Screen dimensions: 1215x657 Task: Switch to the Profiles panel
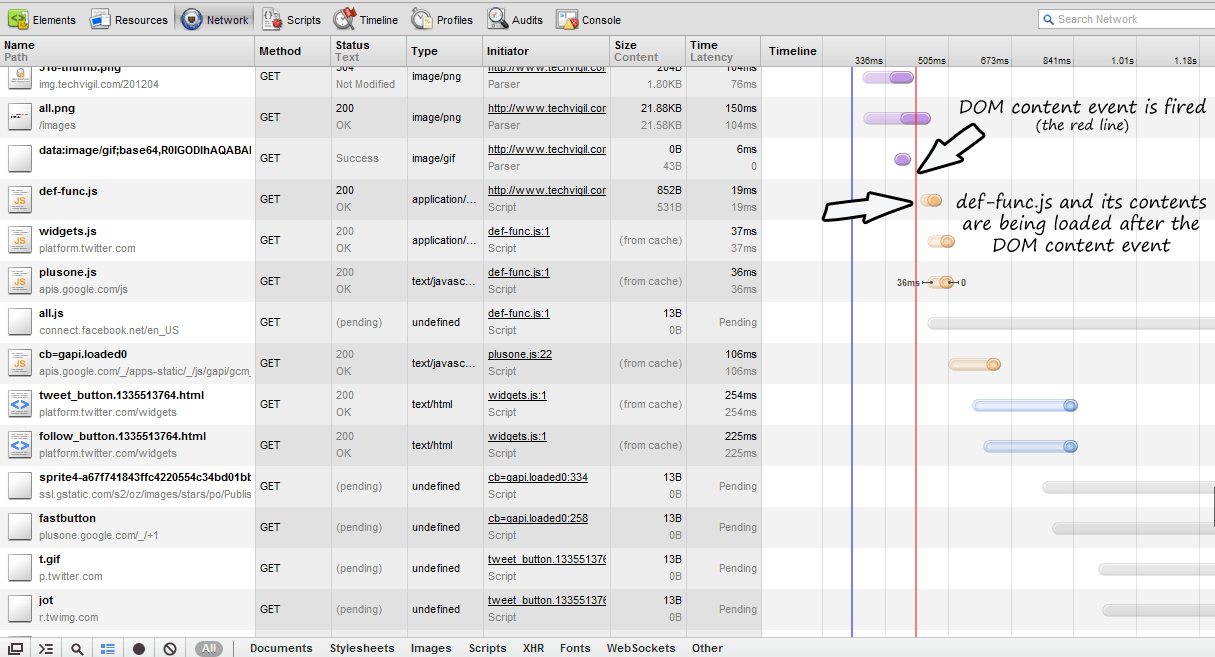click(442, 19)
